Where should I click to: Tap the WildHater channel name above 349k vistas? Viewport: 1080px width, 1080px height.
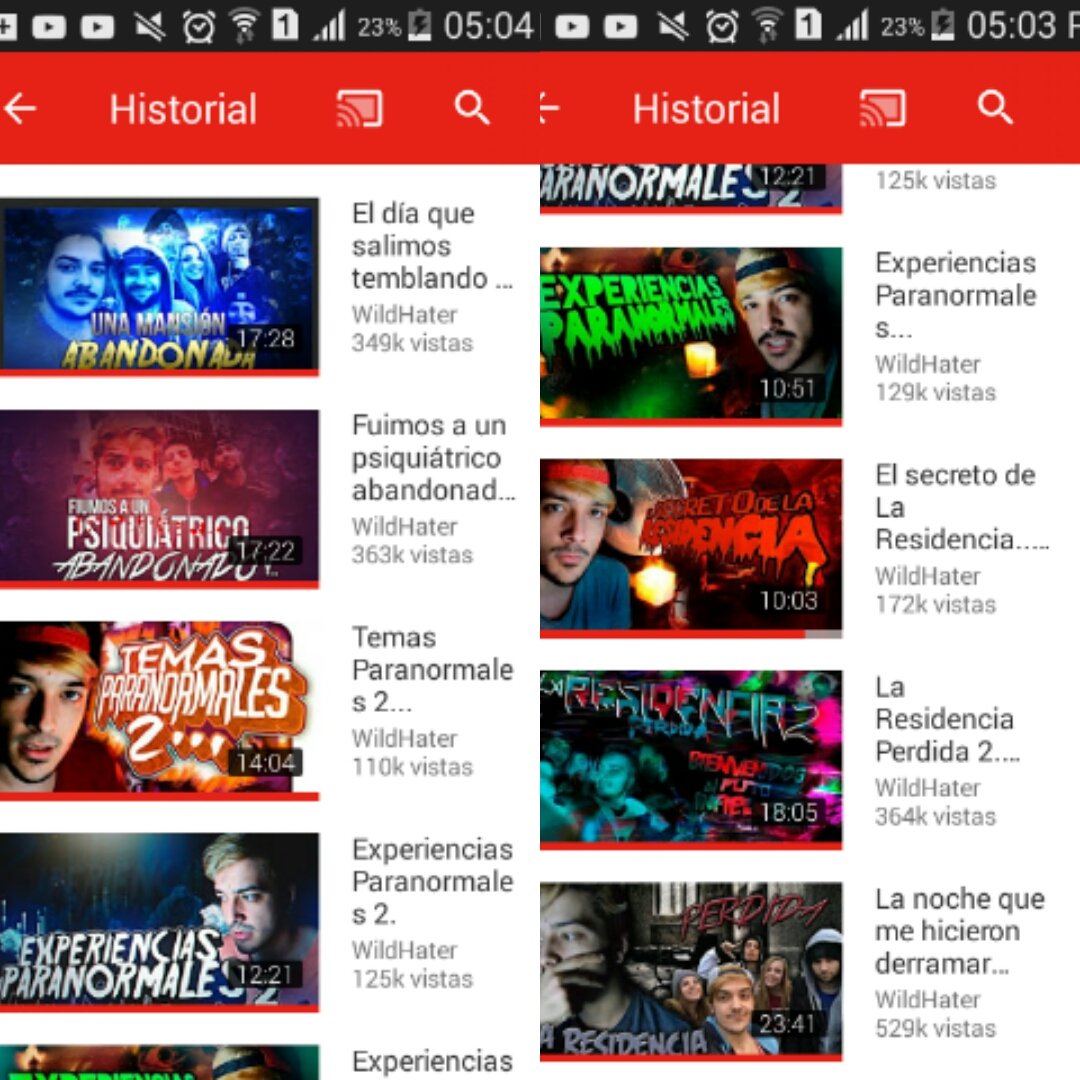pyautogui.click(x=404, y=315)
